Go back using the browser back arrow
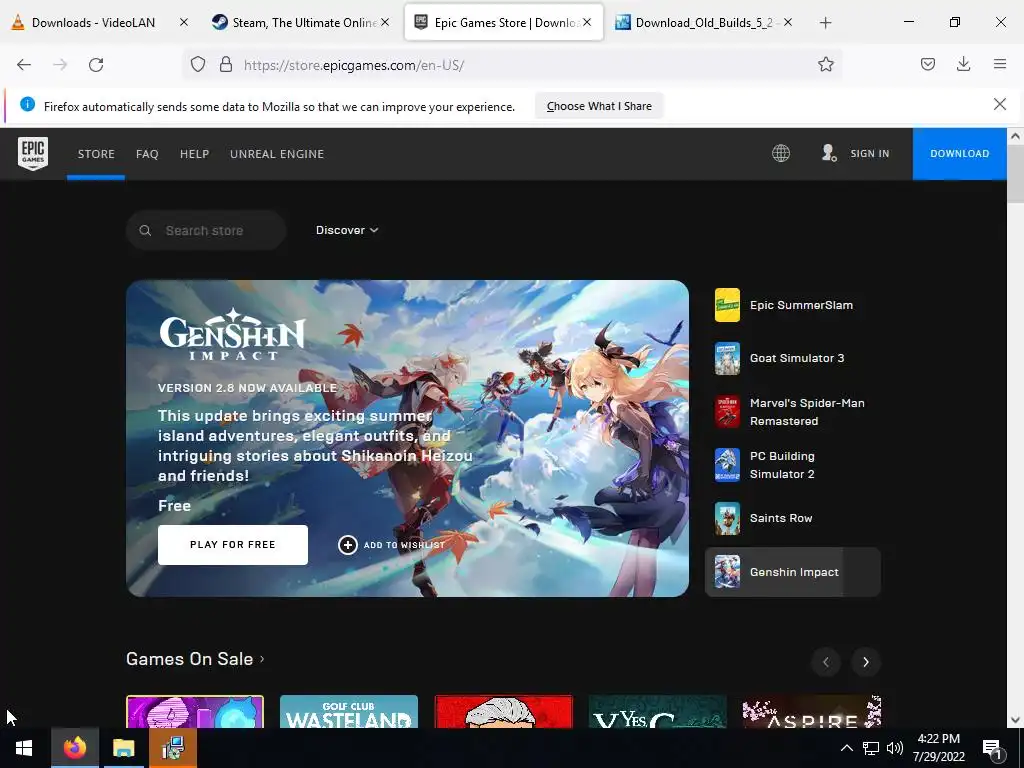This screenshot has width=1024, height=768. [24, 65]
